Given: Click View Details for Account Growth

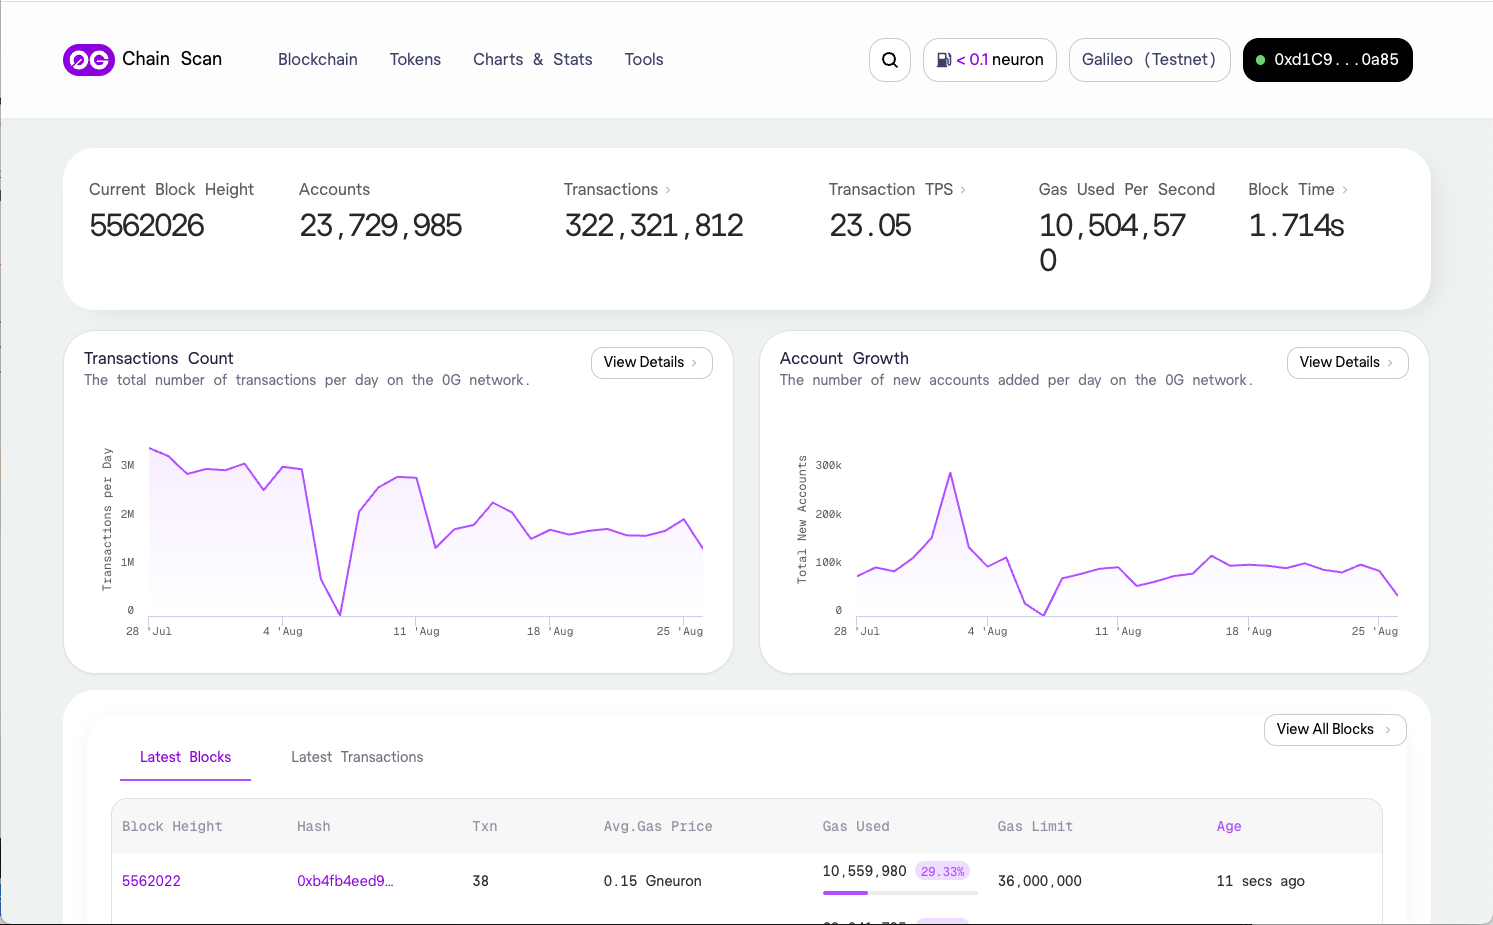Looking at the screenshot, I should click(x=1347, y=362).
